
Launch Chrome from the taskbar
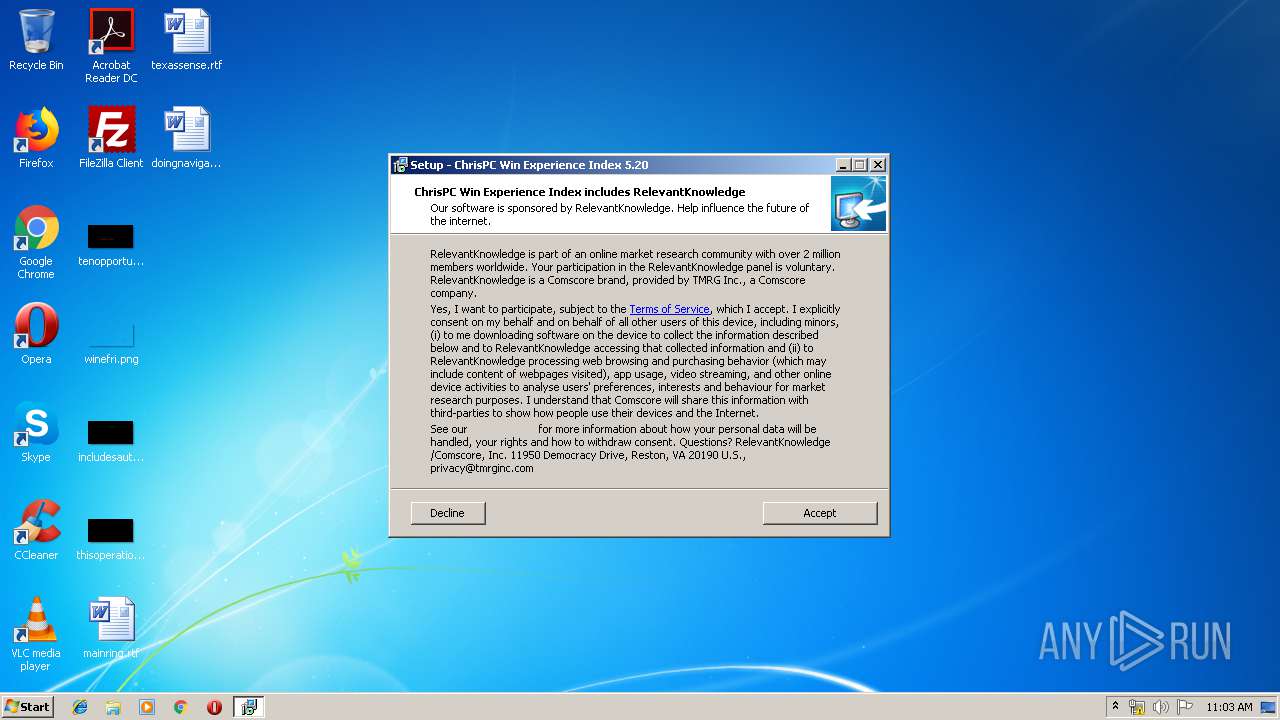pos(181,707)
